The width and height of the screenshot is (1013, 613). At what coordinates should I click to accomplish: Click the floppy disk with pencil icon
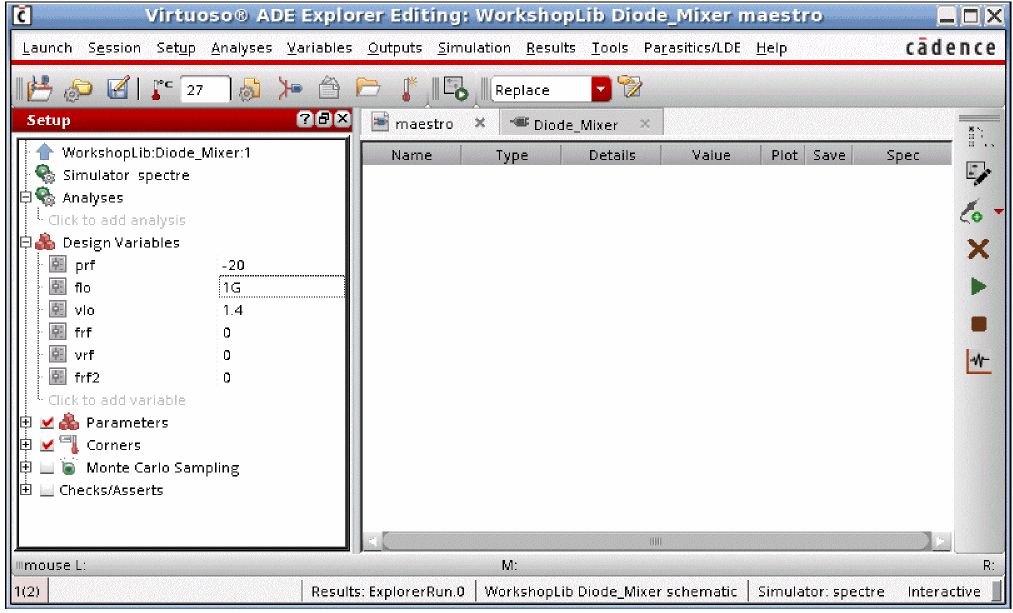(x=118, y=88)
